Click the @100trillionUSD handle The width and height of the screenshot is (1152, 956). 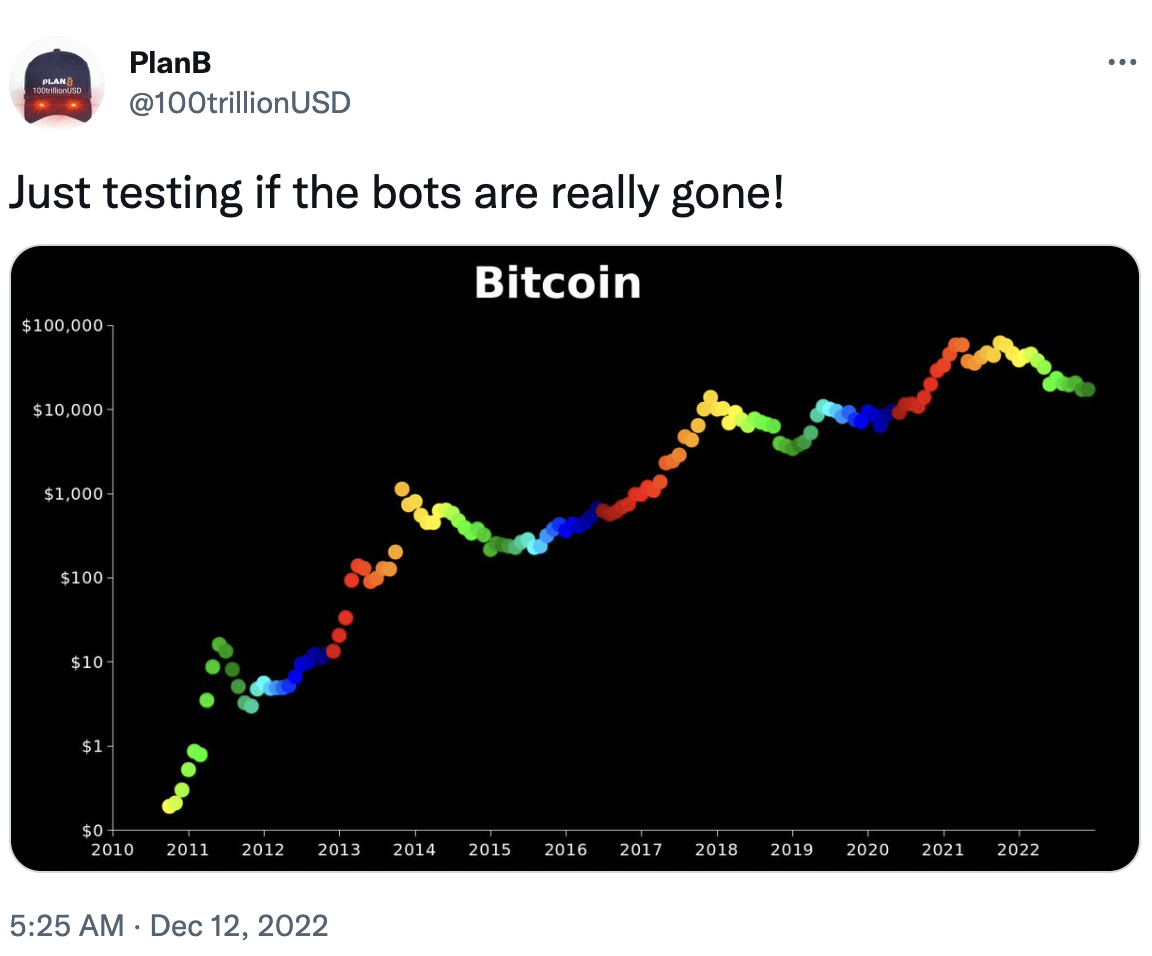pyautogui.click(x=240, y=103)
